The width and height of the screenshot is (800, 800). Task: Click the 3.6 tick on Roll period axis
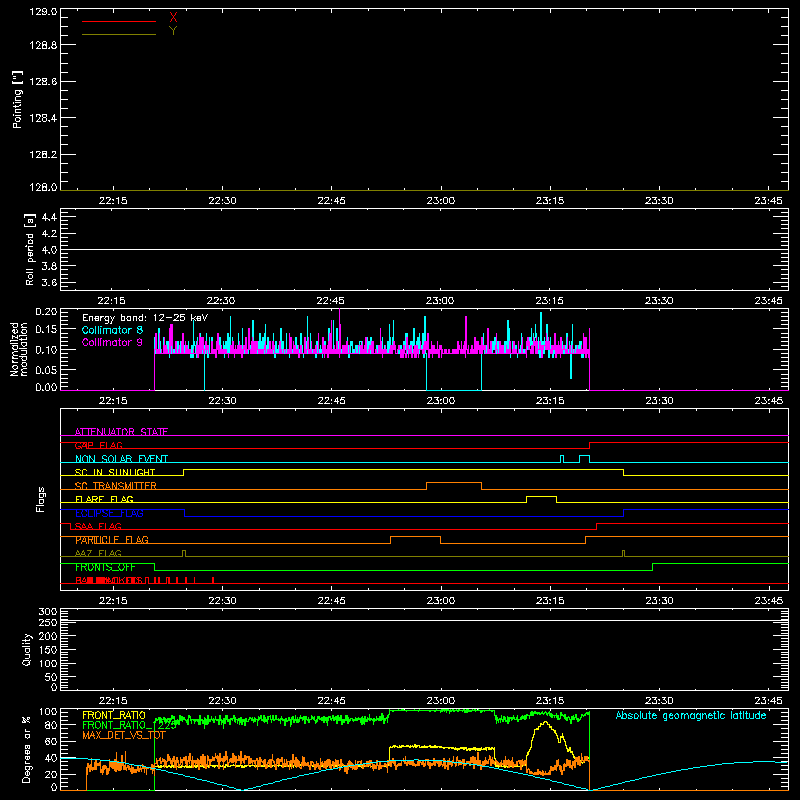(49, 282)
